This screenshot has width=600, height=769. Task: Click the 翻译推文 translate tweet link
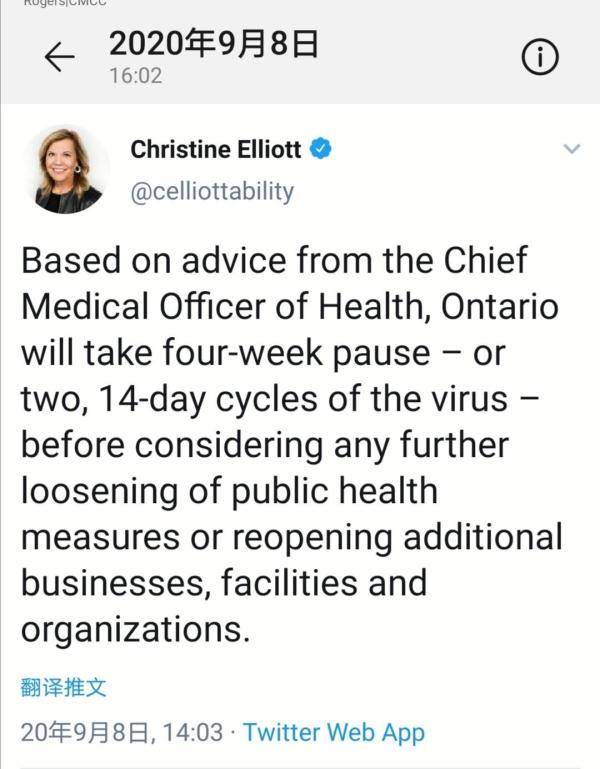click(x=62, y=688)
